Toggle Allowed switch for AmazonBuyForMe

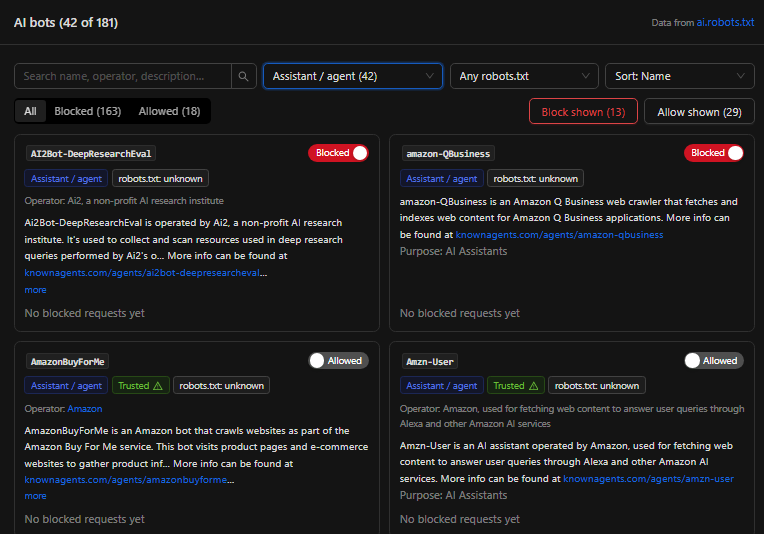point(338,361)
